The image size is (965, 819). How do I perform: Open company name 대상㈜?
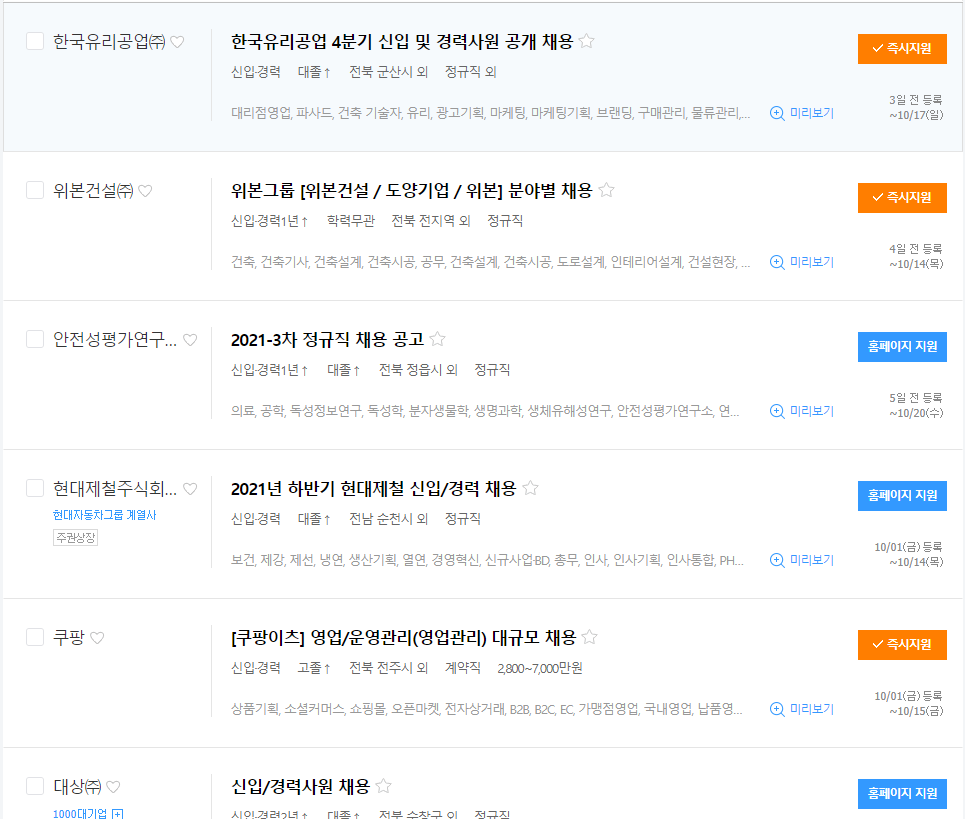(78, 786)
